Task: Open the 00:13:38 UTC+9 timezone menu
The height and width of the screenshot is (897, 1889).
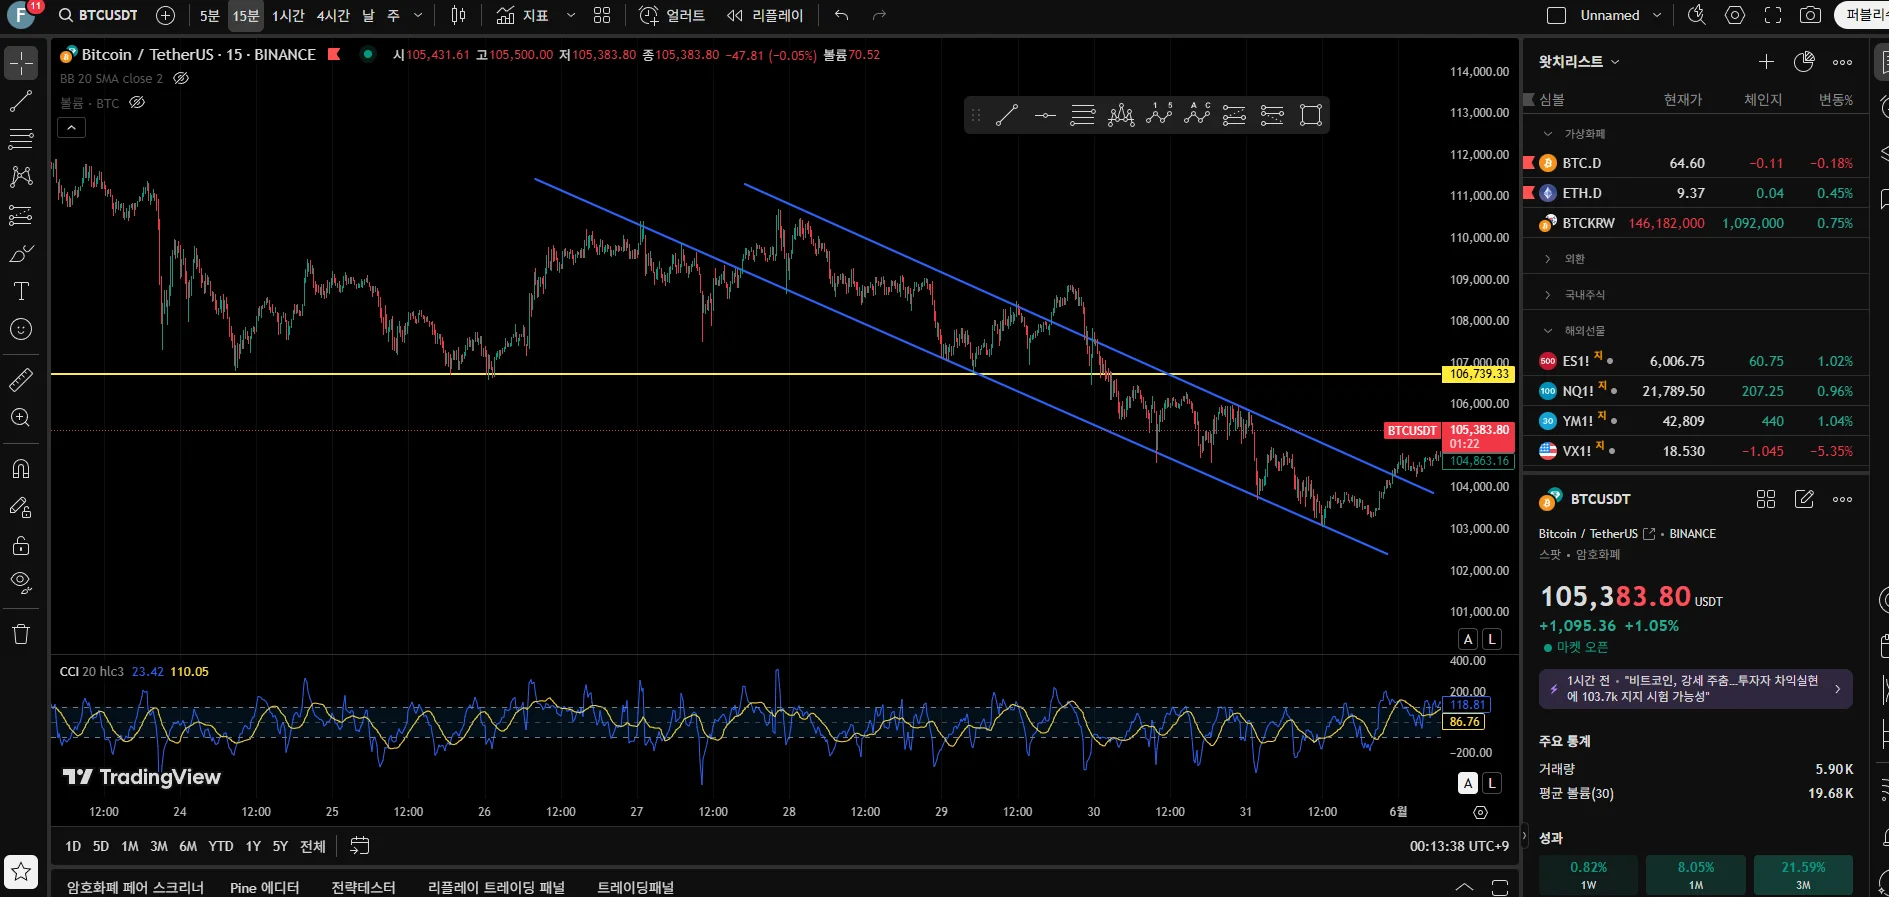Action: point(1459,846)
